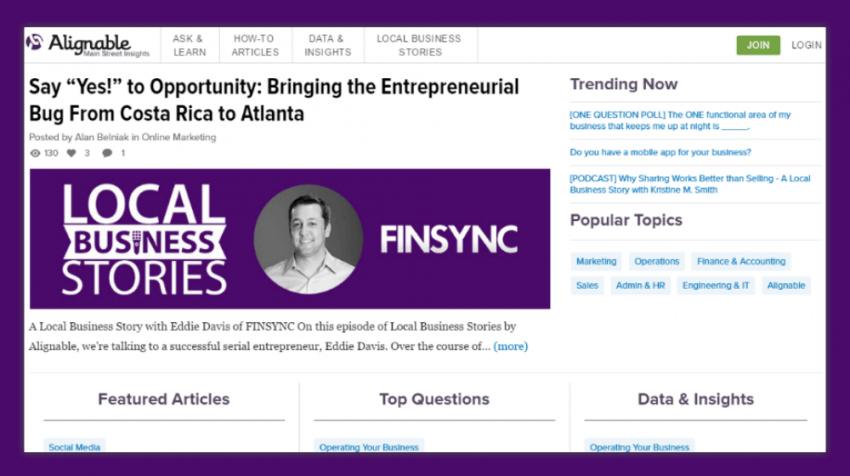Select the Finance & Accounting topic tag
This screenshot has width=850, height=476.
[740, 261]
